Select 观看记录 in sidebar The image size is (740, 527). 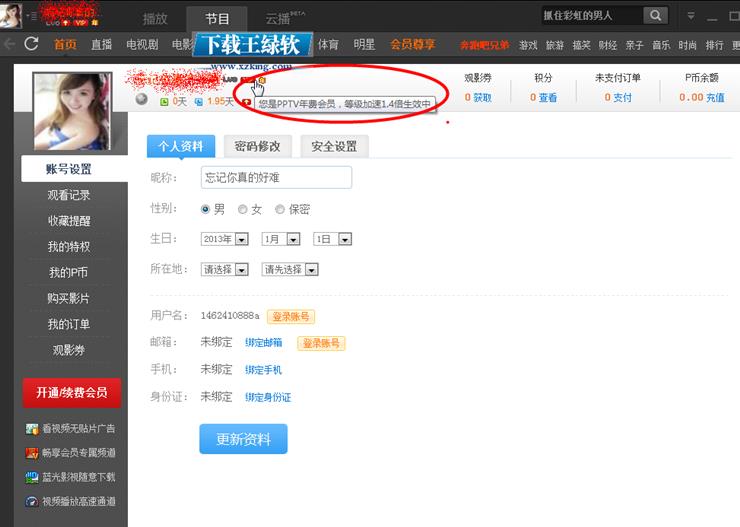coord(69,195)
